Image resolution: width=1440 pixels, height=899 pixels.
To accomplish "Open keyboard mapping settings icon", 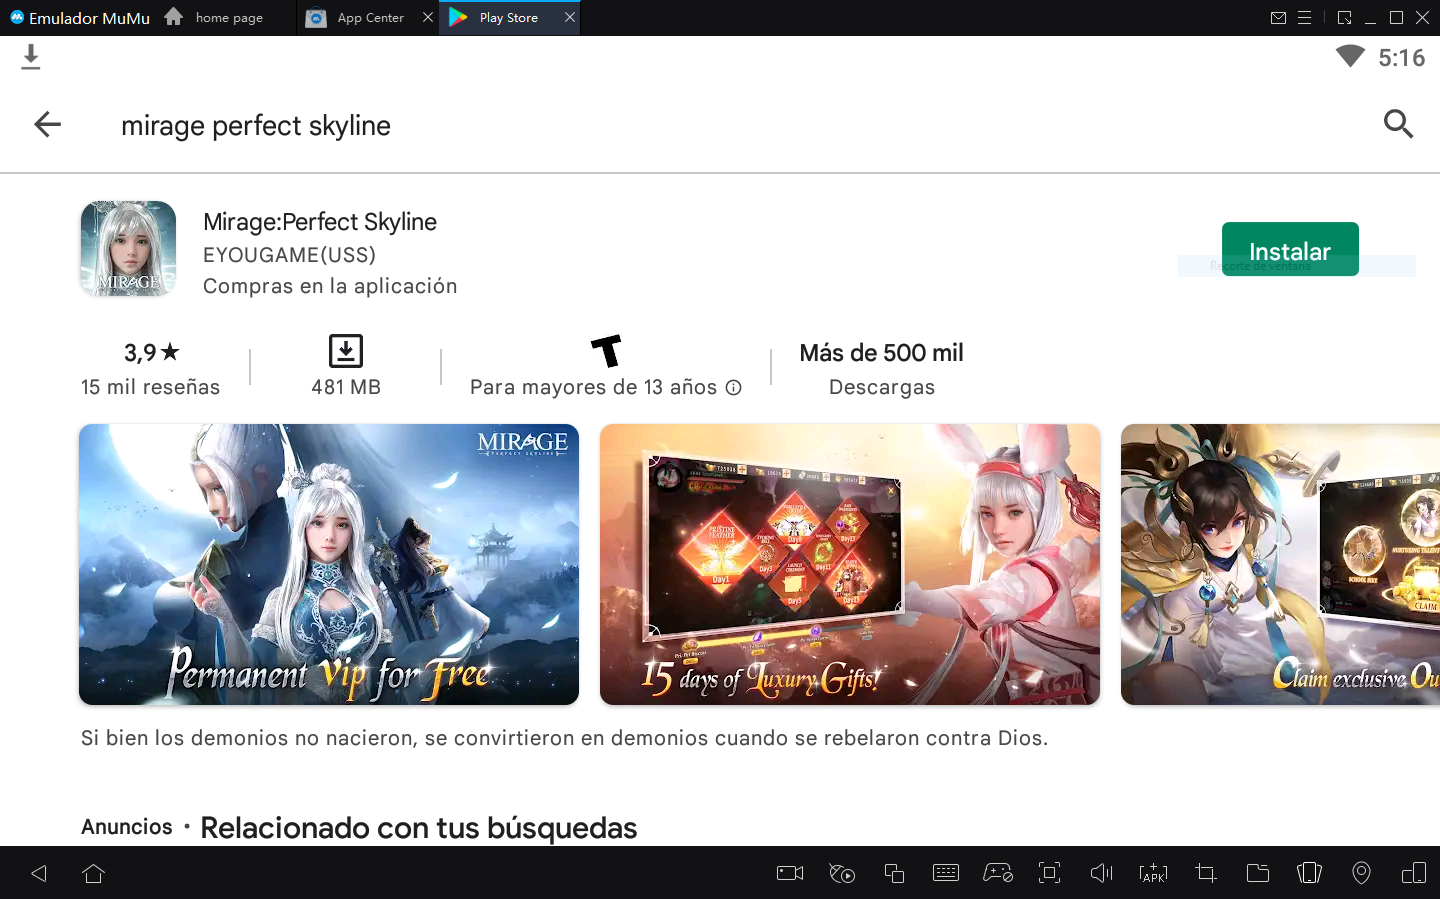I will (945, 873).
